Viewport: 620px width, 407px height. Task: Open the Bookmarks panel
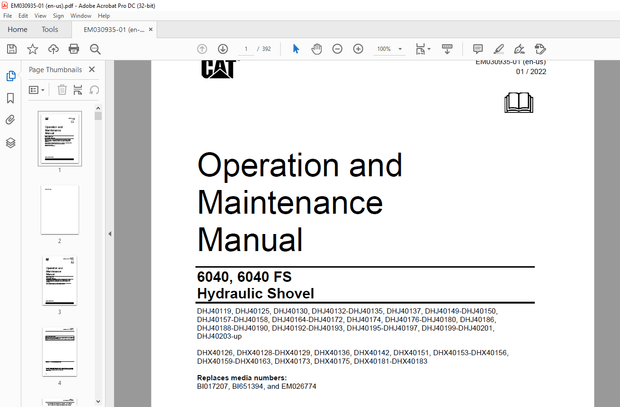[x=11, y=98]
